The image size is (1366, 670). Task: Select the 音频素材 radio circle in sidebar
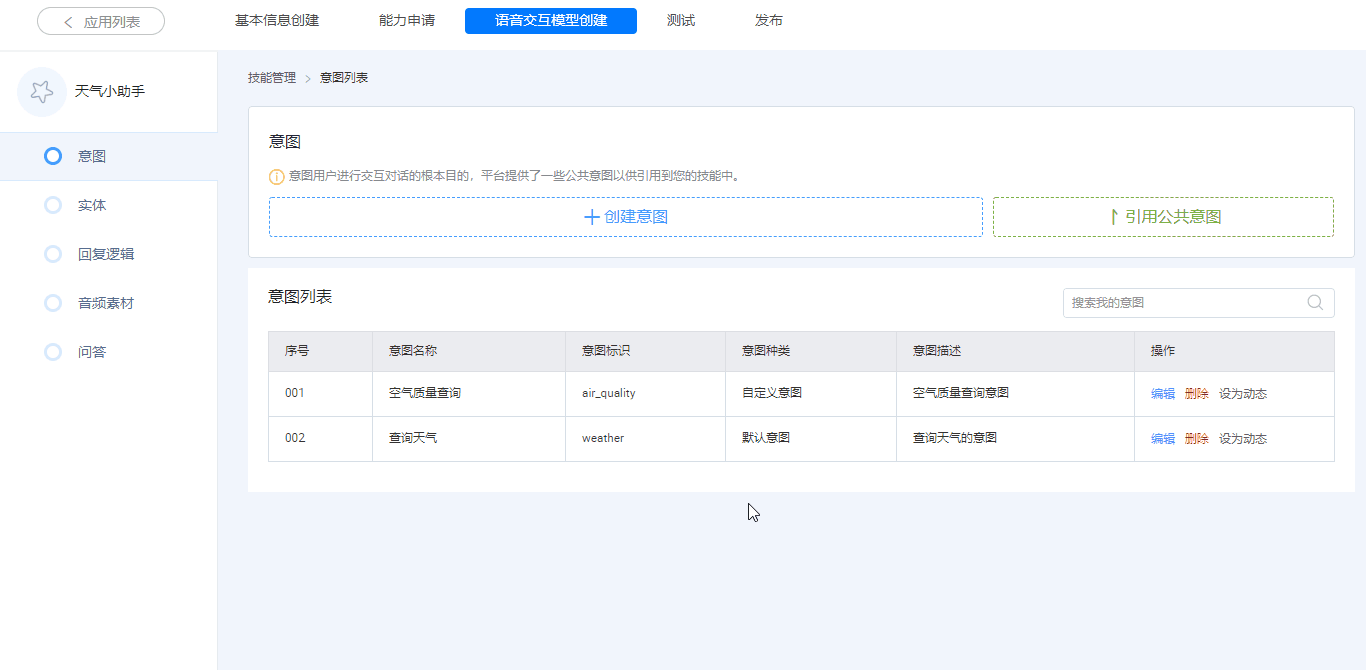click(x=53, y=303)
